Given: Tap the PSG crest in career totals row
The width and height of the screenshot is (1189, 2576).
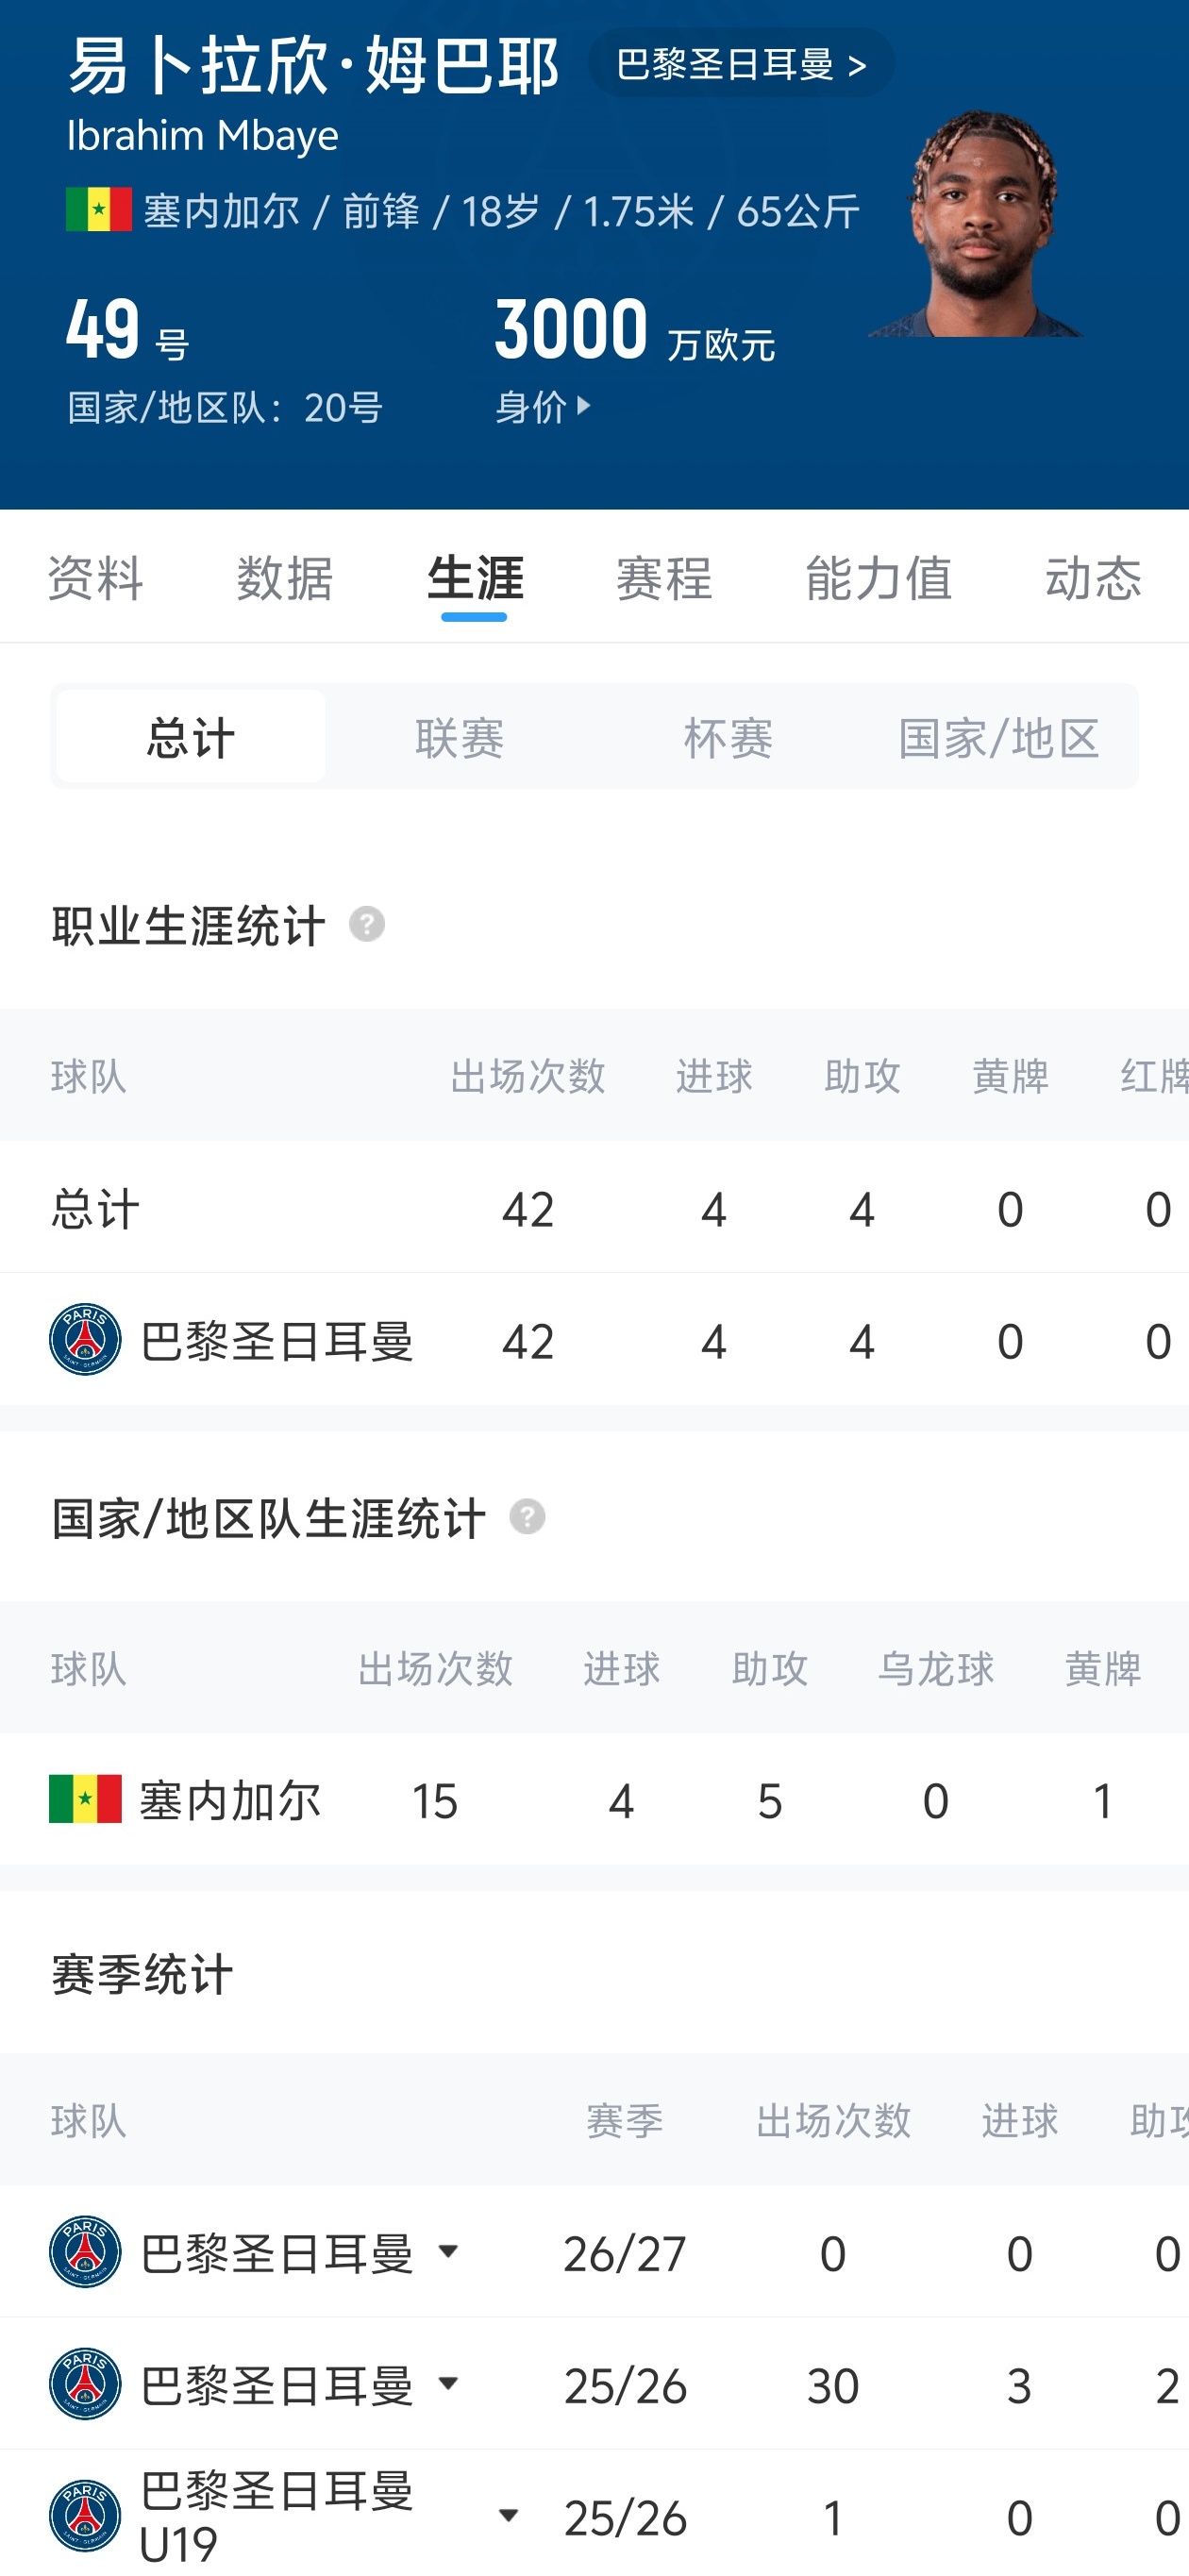Looking at the screenshot, I should click(x=85, y=1340).
